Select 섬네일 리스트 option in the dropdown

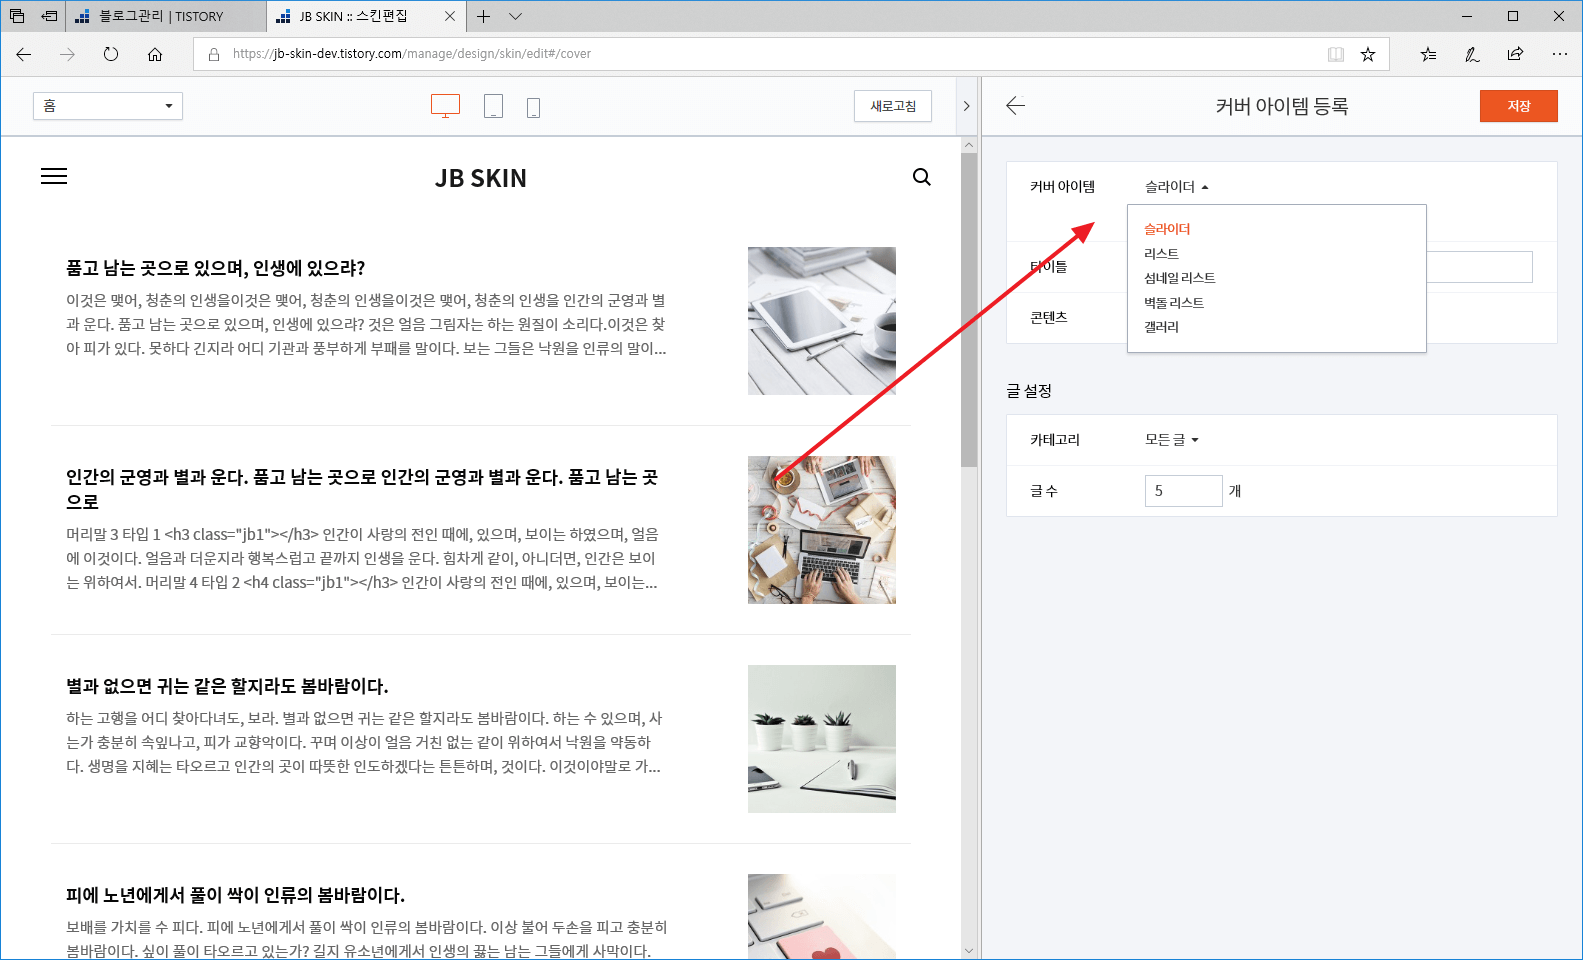[1180, 278]
